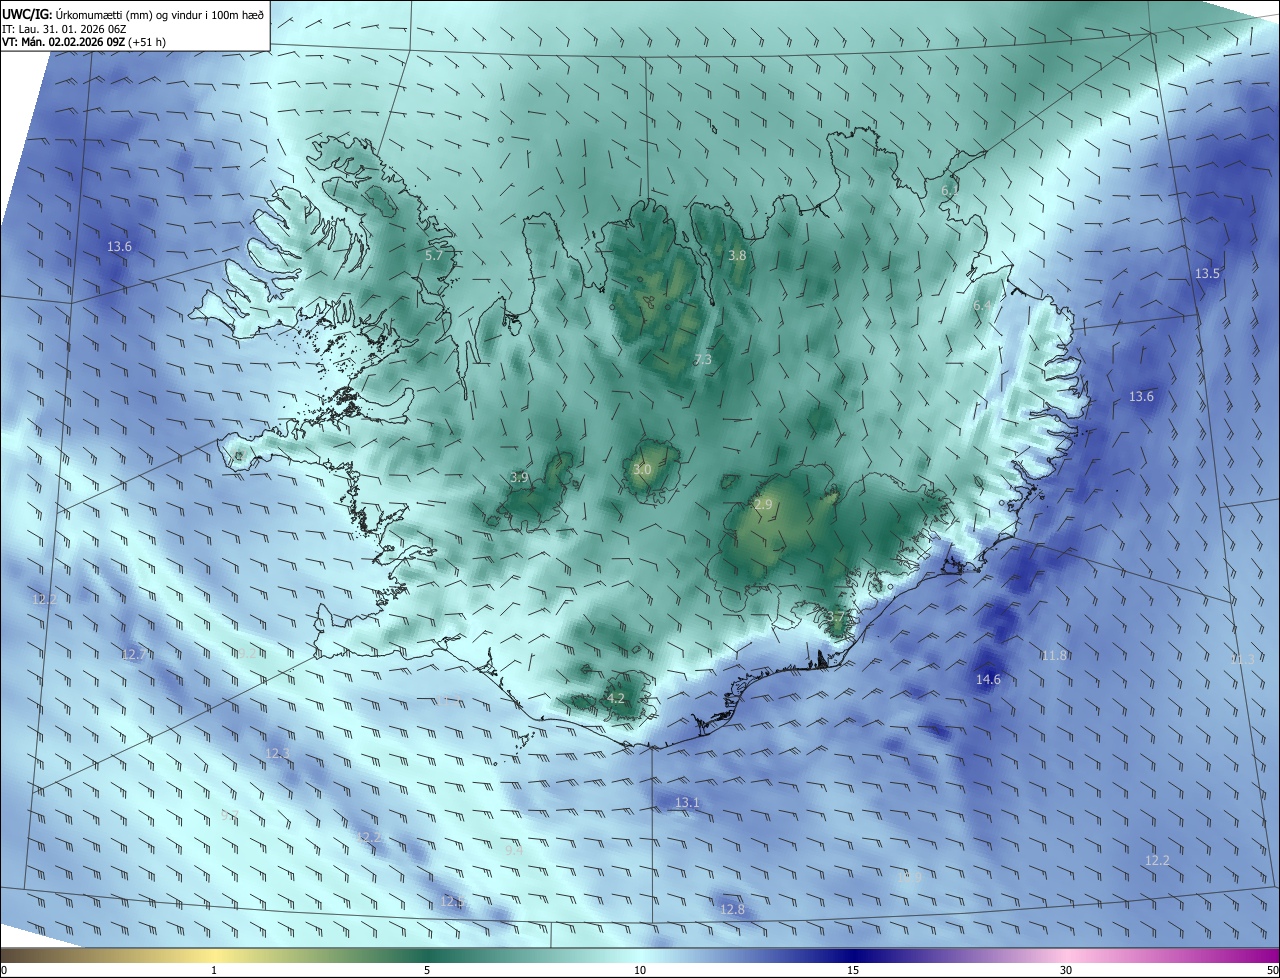This screenshot has height=978, width=1280.
Task: Click the '15' label on the color scale
Action: coord(853,970)
